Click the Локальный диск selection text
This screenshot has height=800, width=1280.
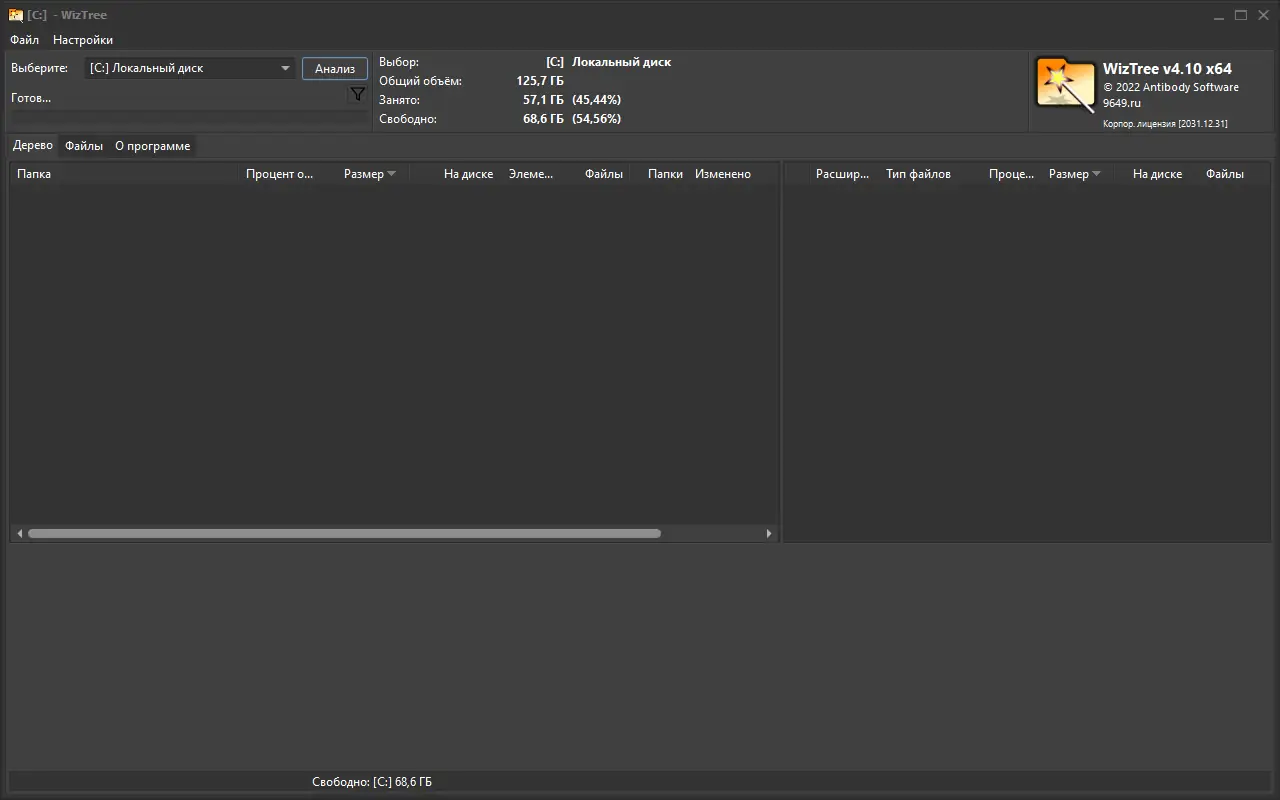coord(621,62)
